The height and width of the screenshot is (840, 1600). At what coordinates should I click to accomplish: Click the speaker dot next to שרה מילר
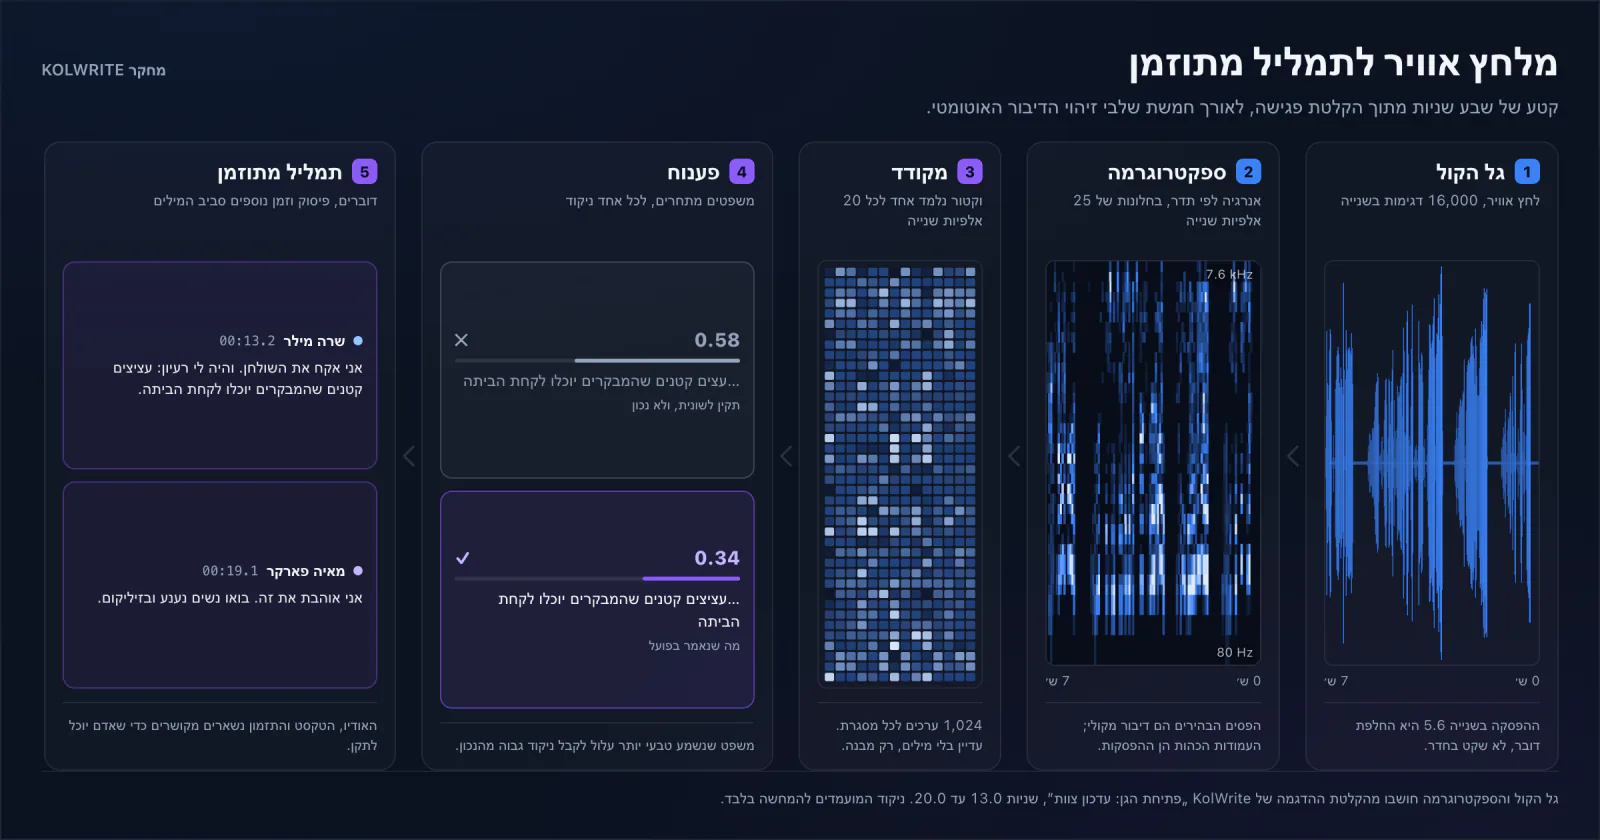pyautogui.click(x=358, y=341)
